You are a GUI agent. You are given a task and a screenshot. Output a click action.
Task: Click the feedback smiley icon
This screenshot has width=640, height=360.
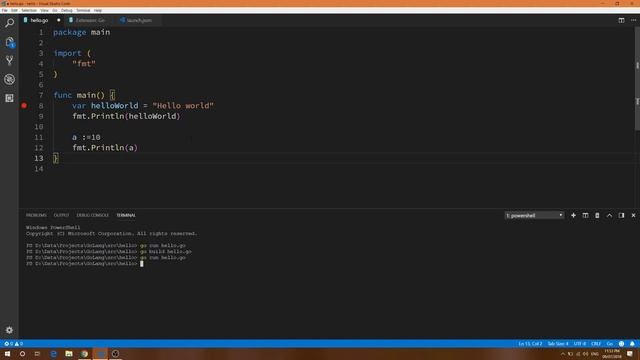[x=621, y=344]
